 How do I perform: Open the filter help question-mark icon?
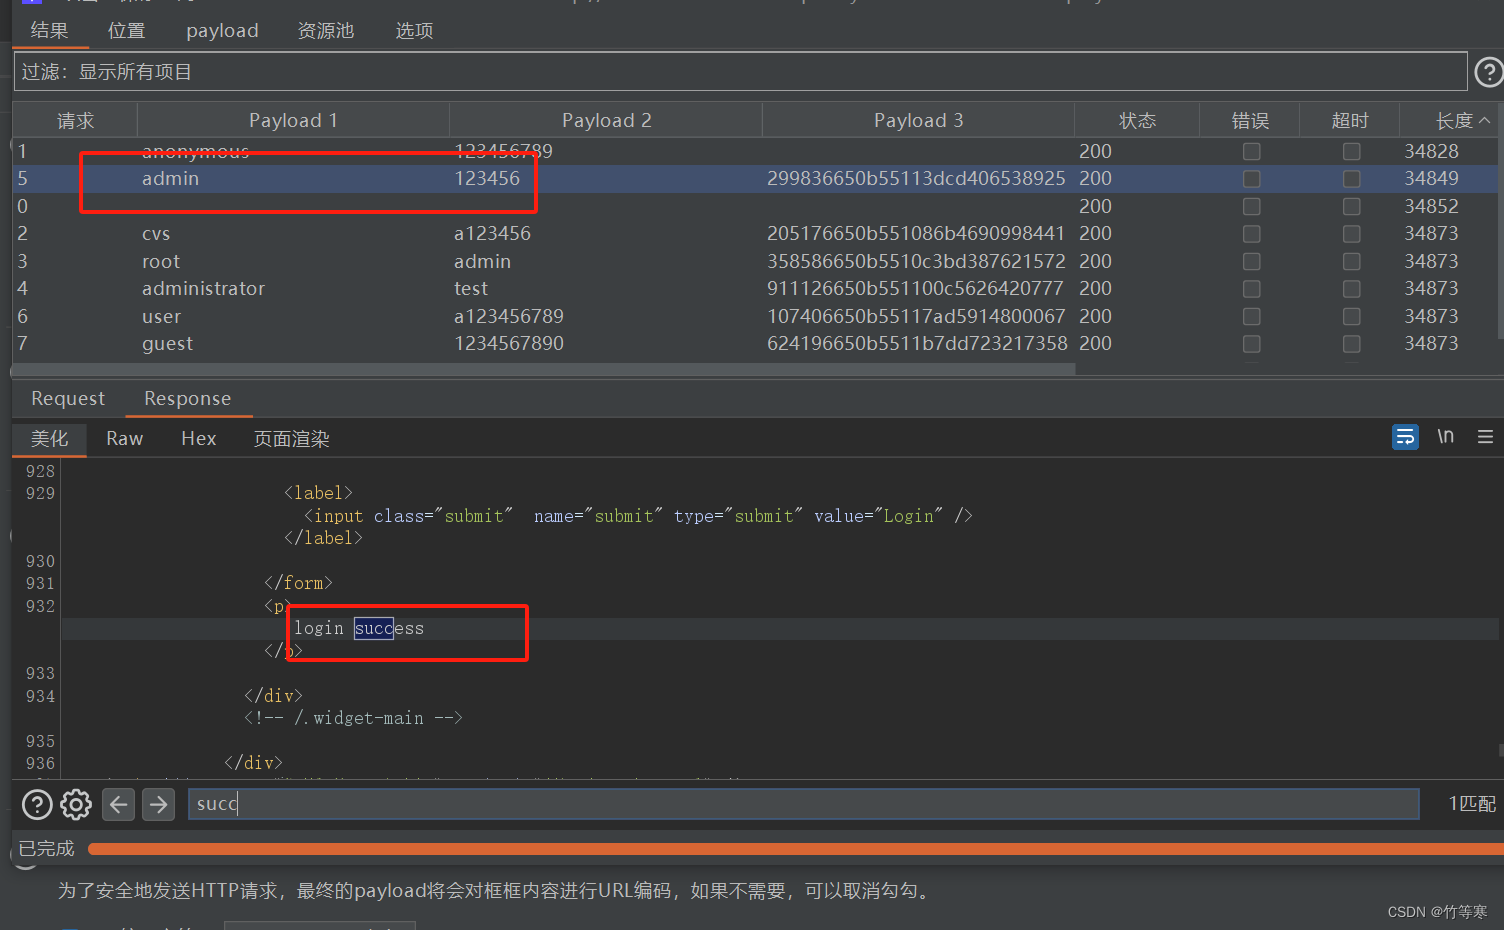1488,72
